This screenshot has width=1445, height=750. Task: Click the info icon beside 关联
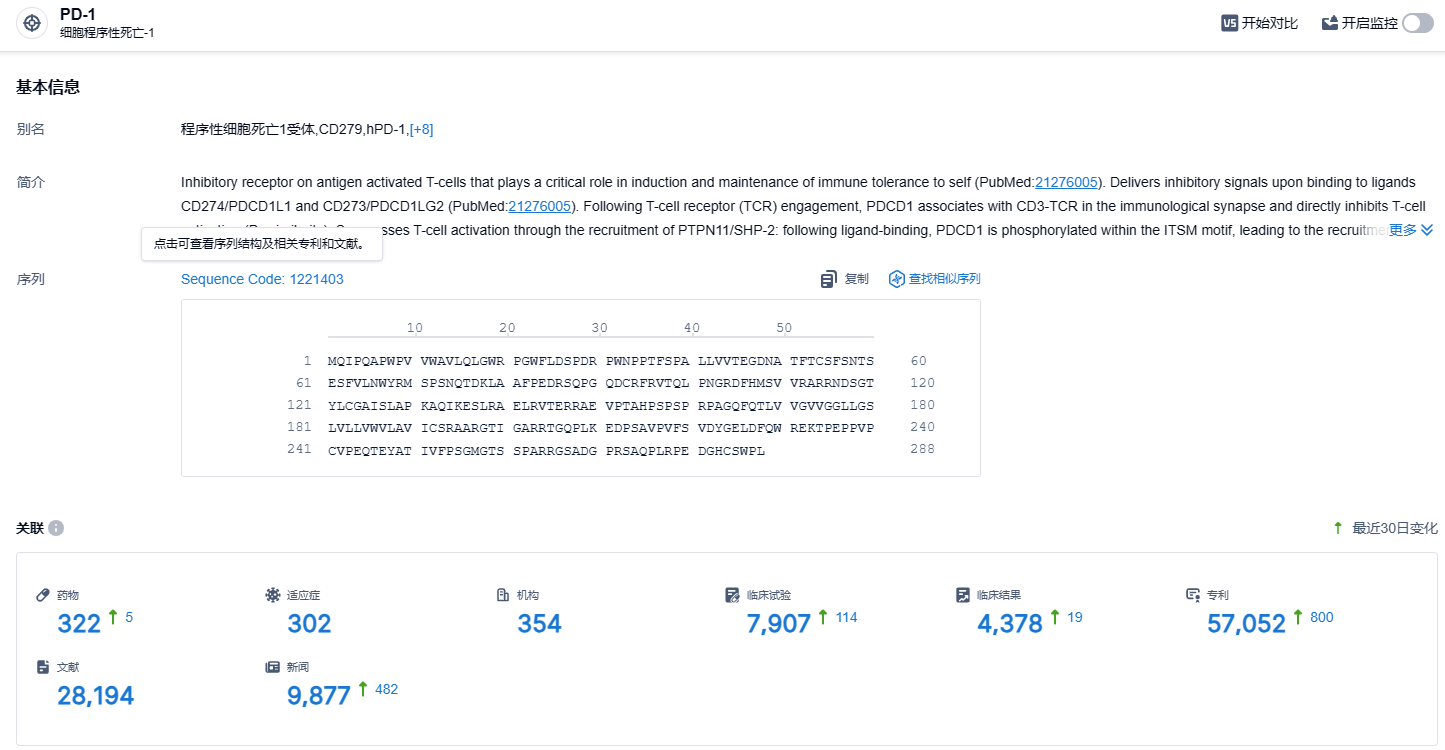(x=56, y=528)
